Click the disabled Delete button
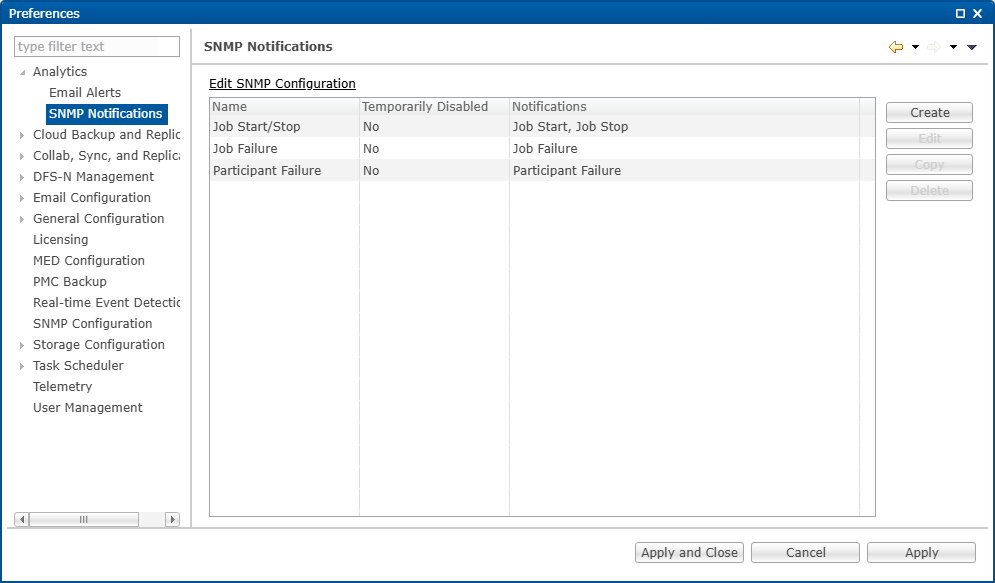 click(929, 190)
